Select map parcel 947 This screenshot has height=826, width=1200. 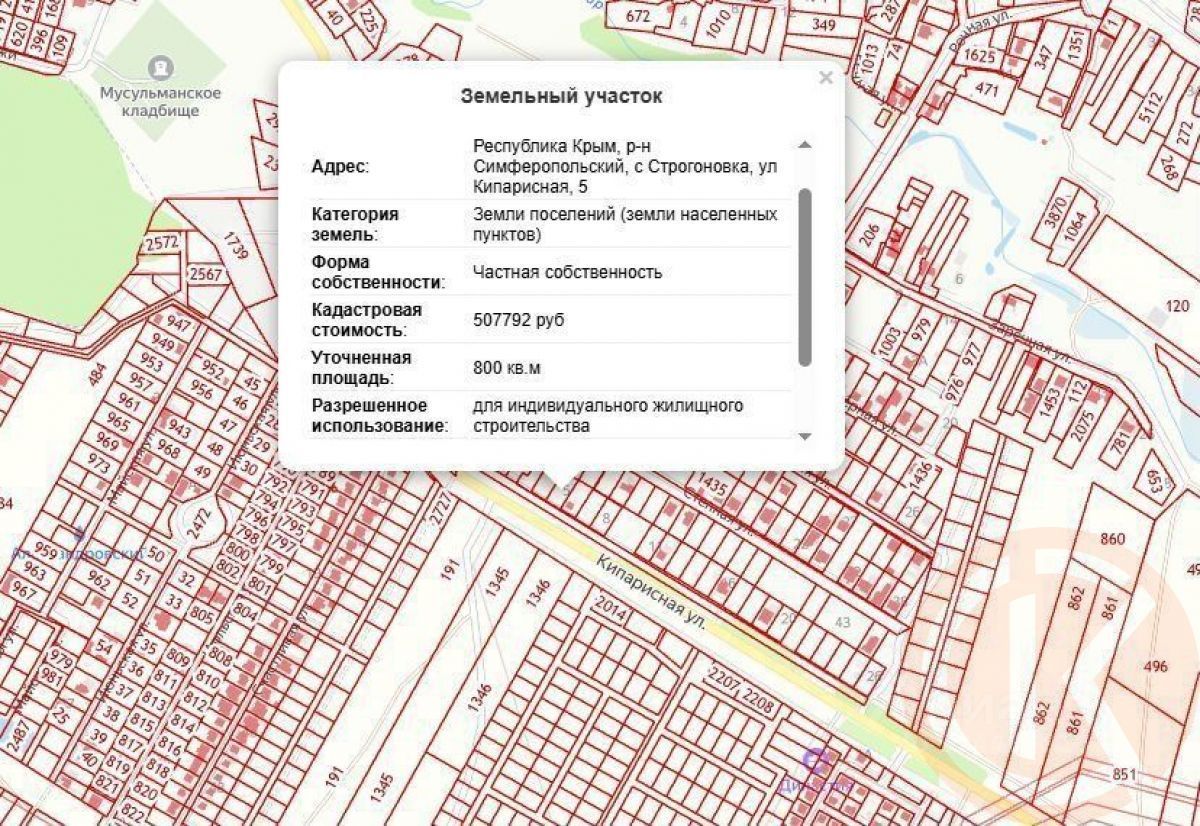179,324
